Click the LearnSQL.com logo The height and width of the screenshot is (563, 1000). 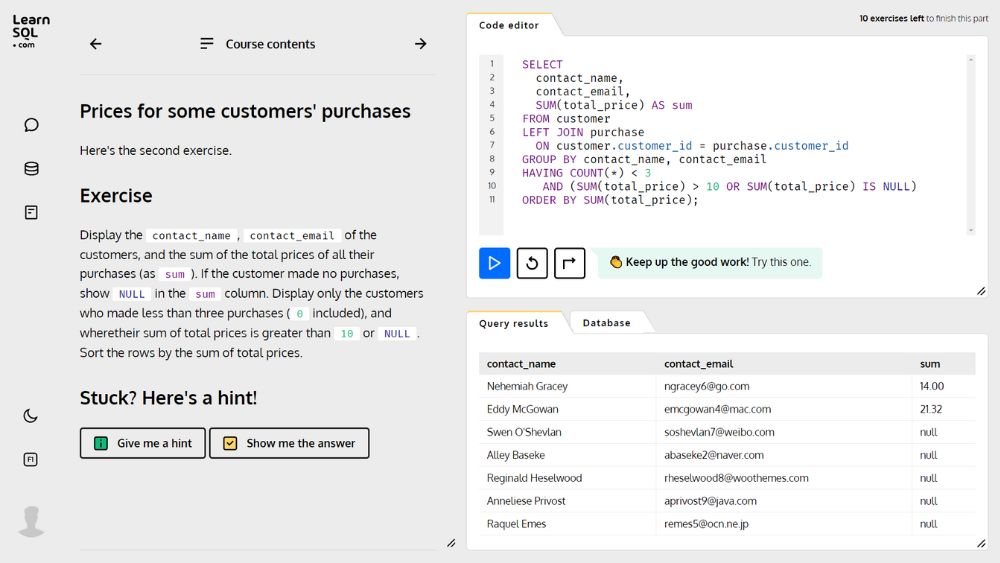pos(31,31)
